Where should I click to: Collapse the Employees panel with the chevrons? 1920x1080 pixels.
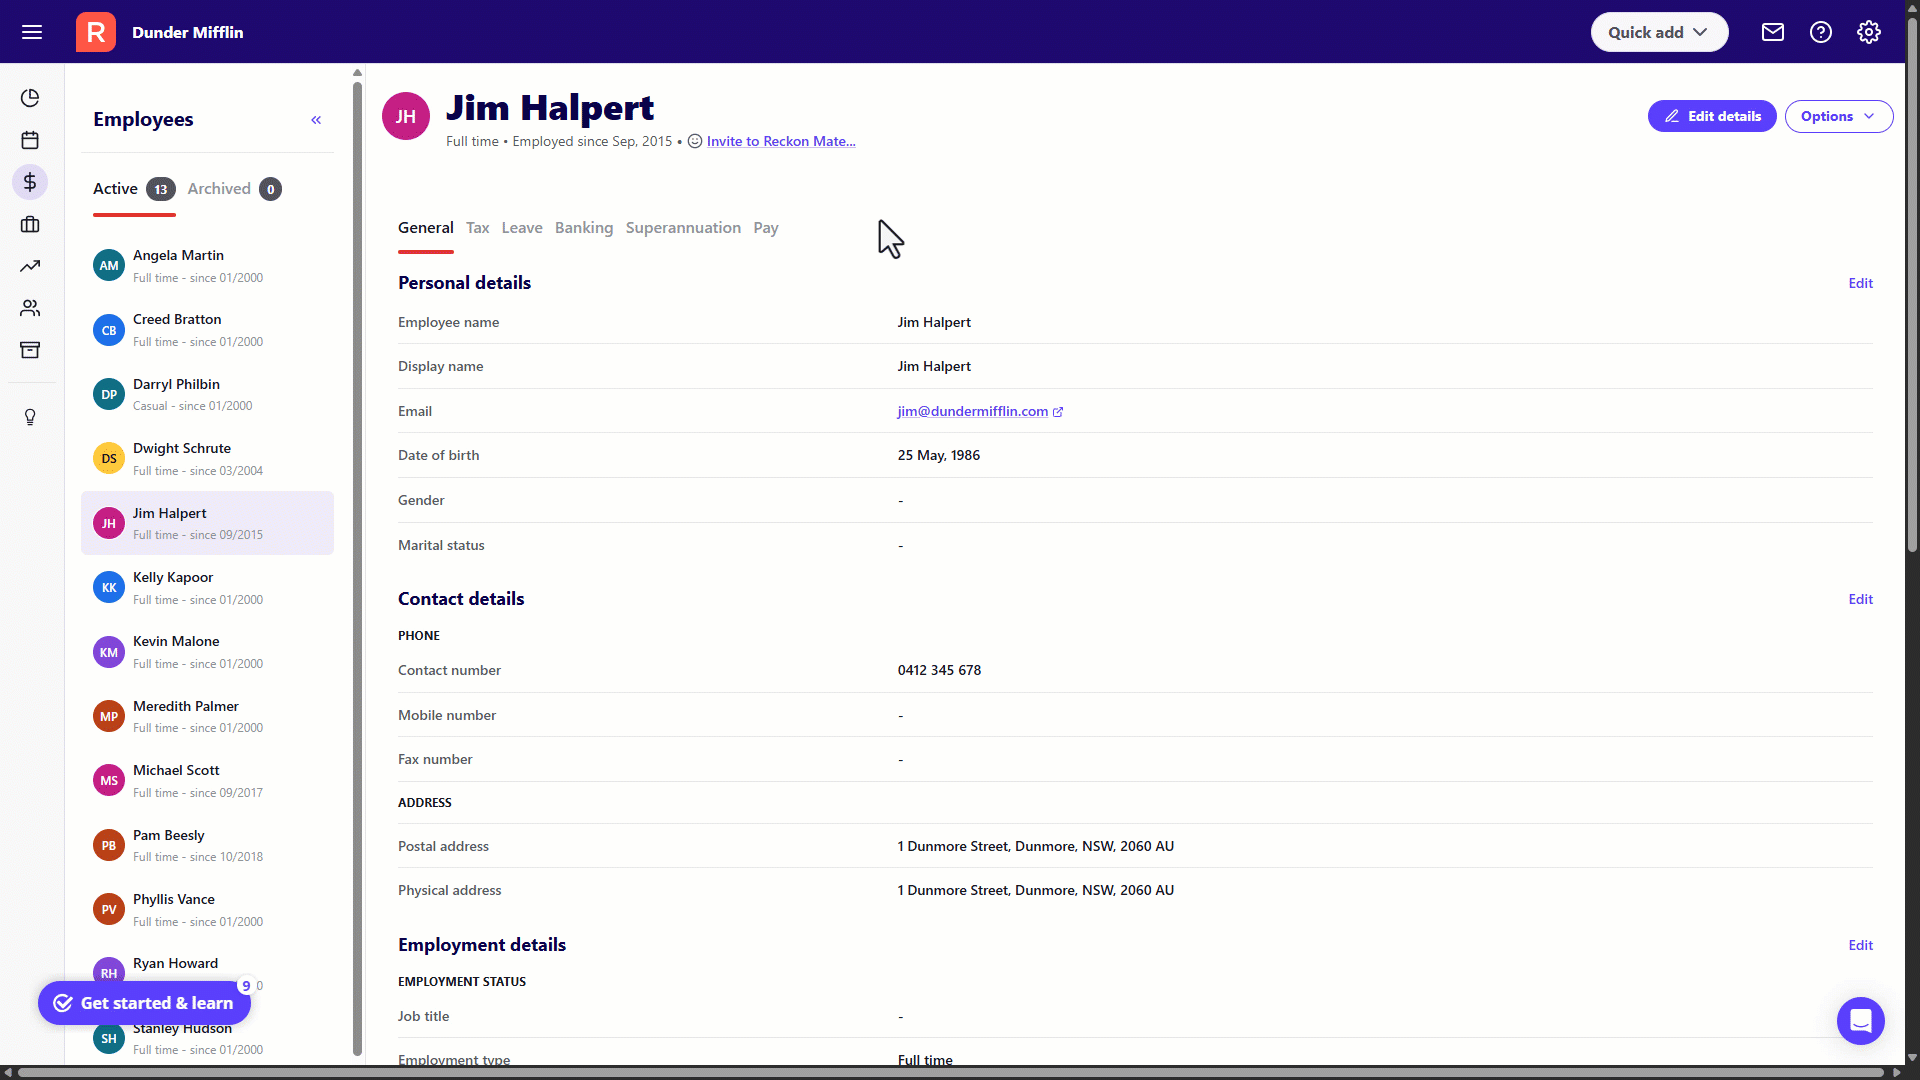(316, 120)
